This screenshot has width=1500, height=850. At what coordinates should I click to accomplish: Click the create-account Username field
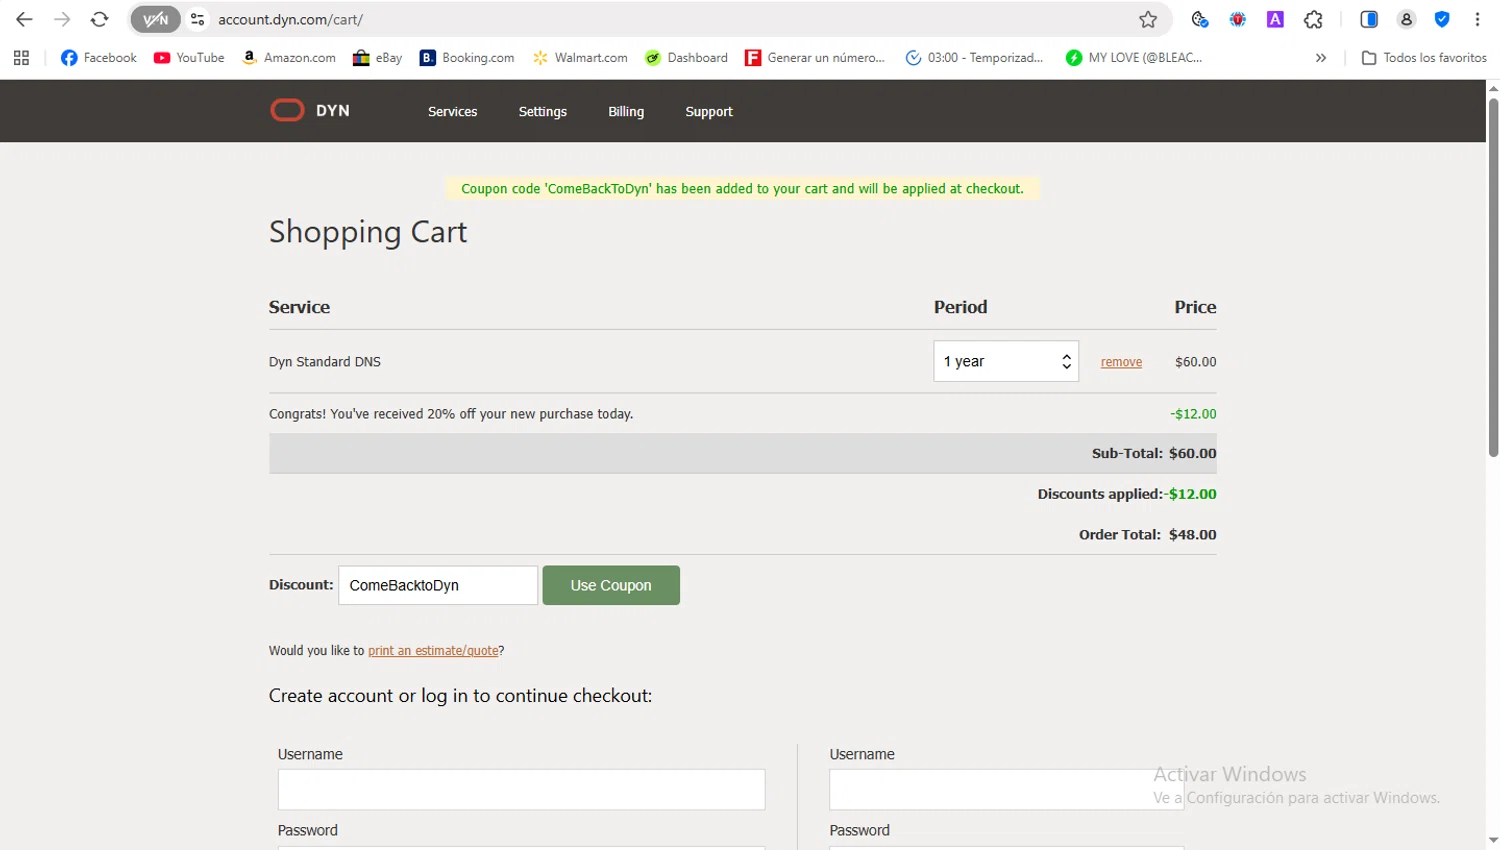coord(521,789)
